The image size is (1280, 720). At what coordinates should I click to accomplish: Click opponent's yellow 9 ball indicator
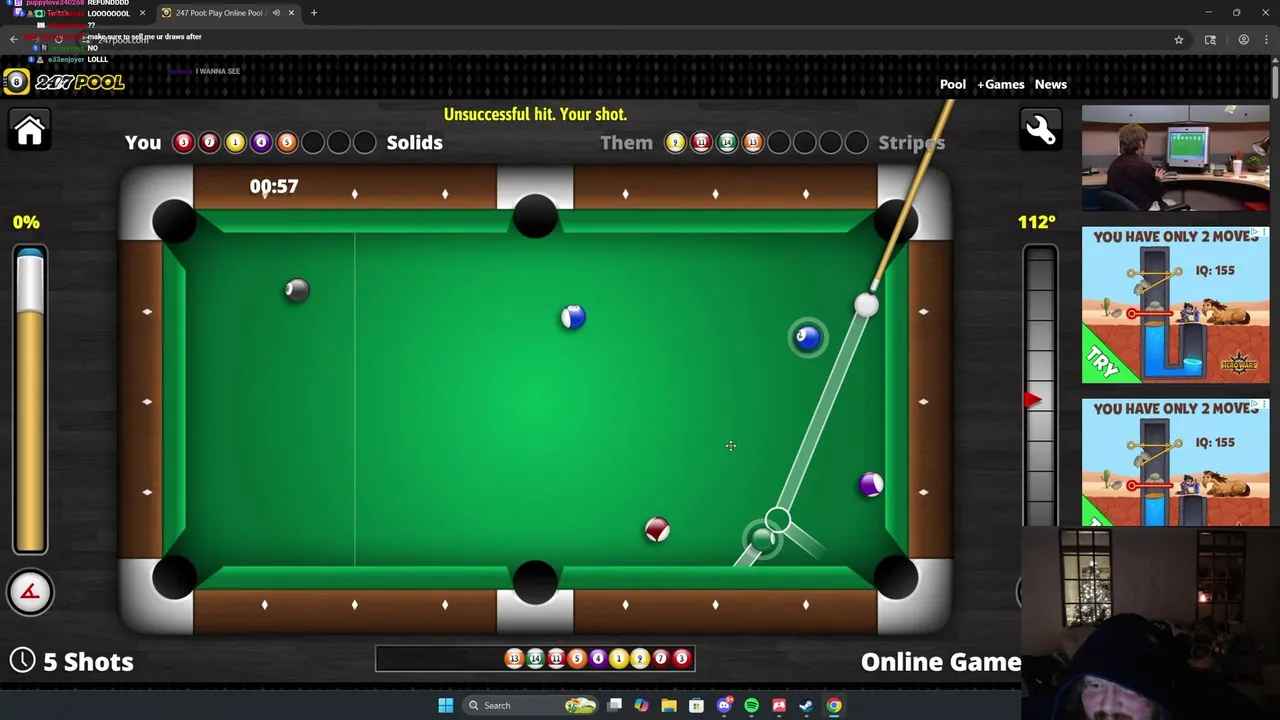pyautogui.click(x=675, y=142)
